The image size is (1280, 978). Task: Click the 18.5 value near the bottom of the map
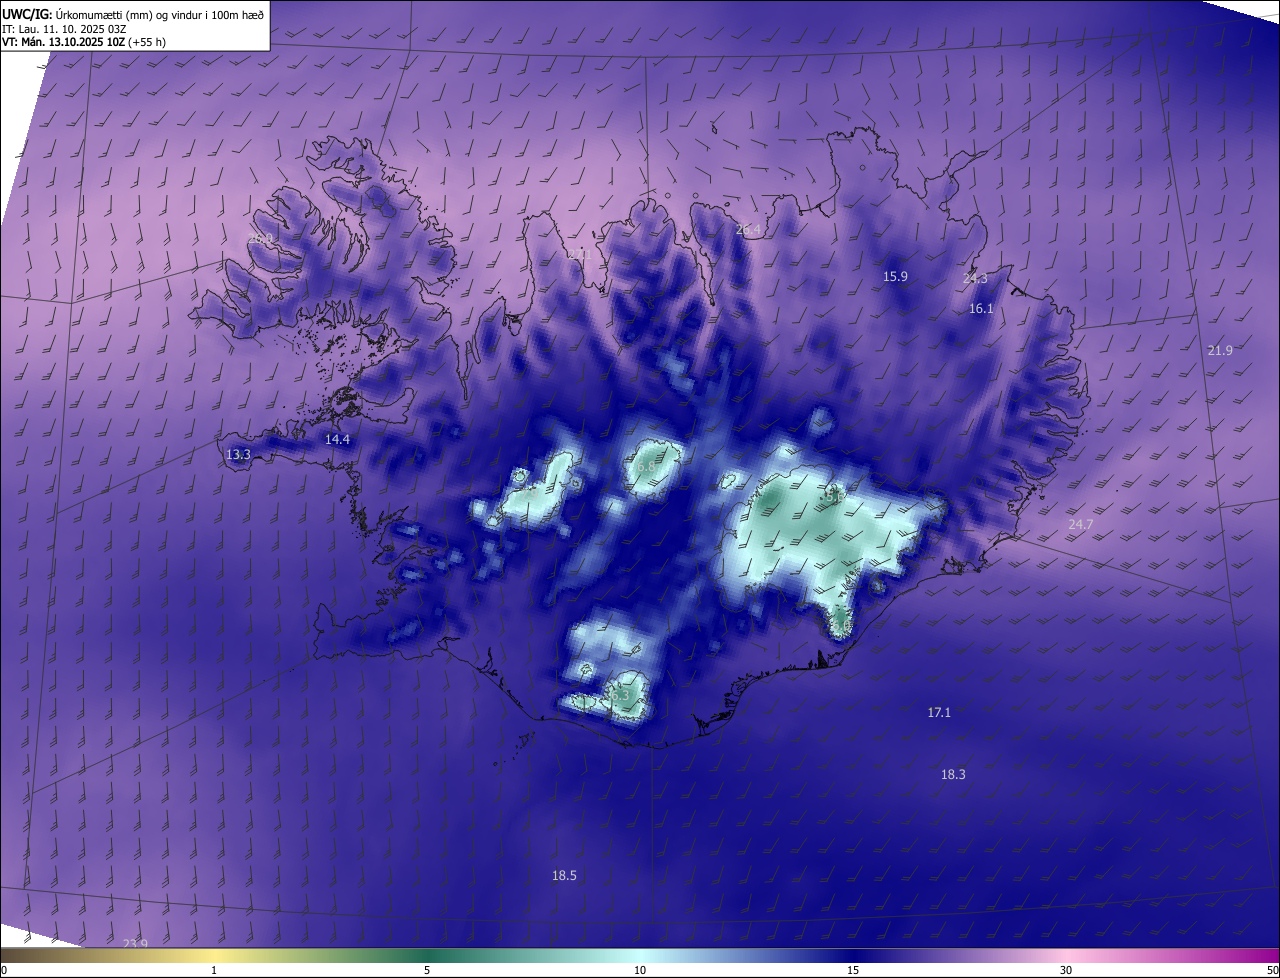[564, 876]
